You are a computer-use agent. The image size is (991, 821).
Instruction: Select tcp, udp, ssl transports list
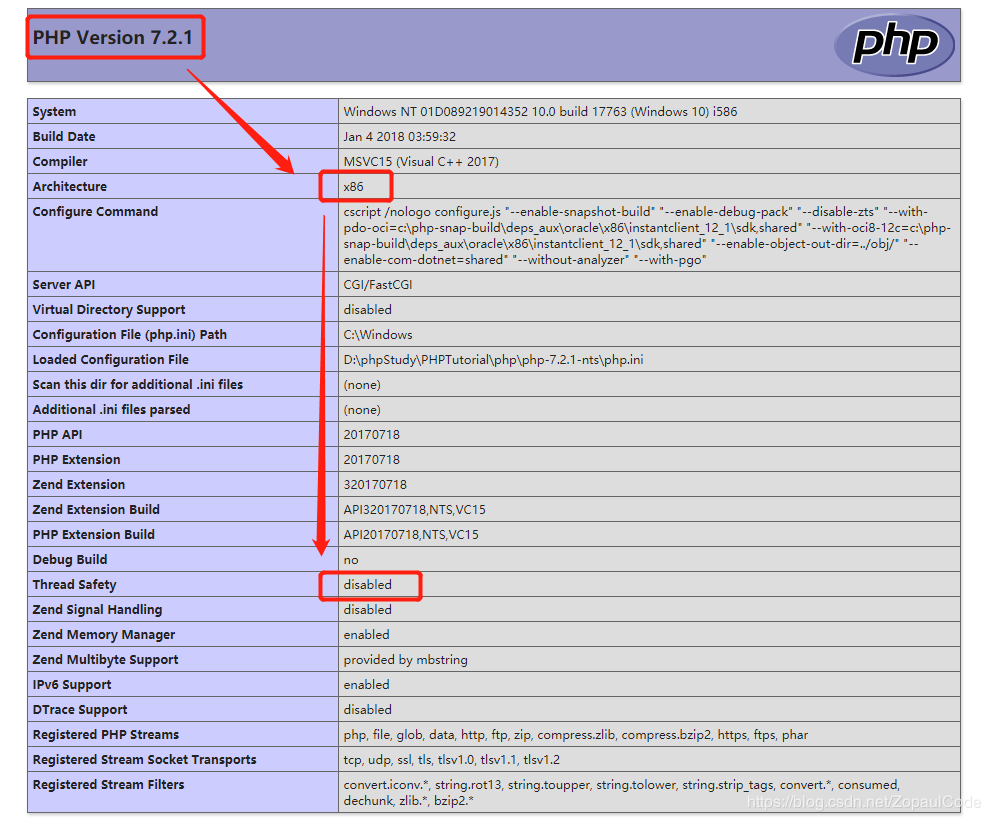pos(452,760)
